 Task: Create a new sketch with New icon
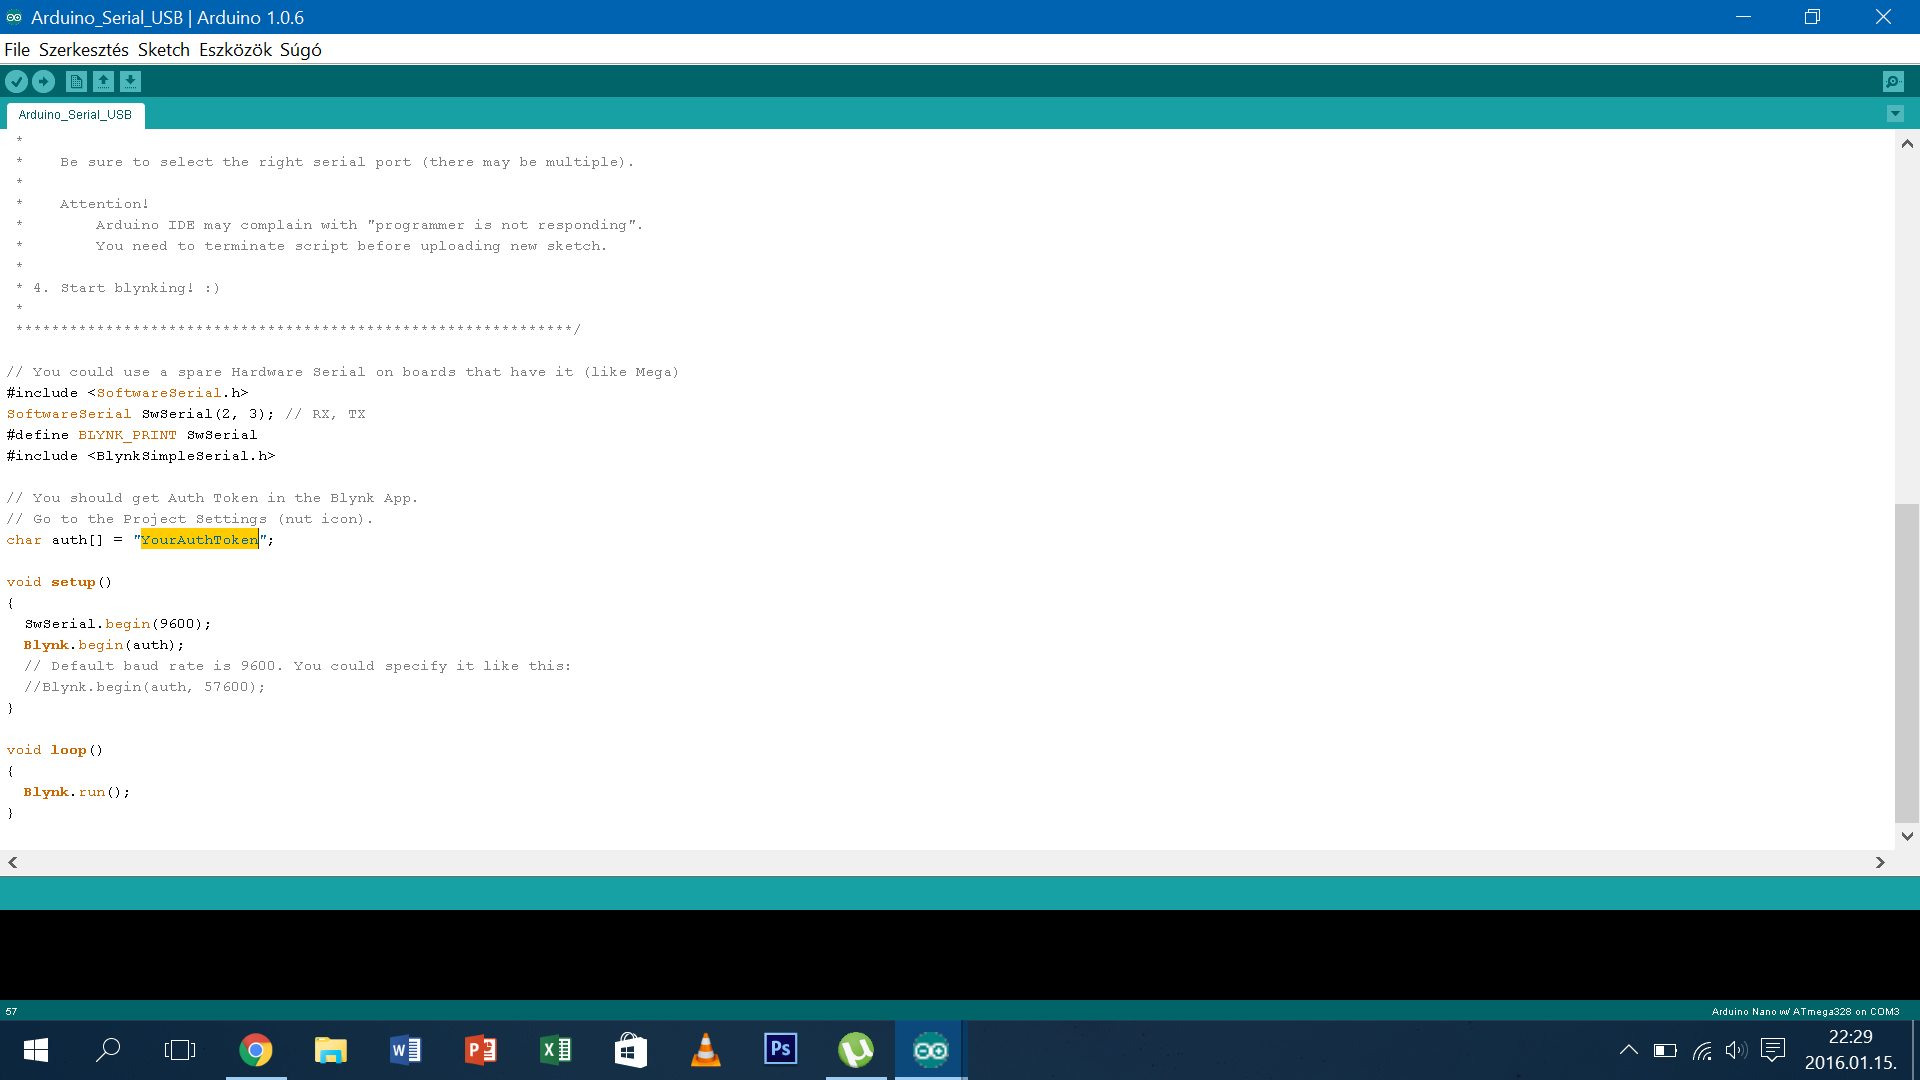click(76, 81)
